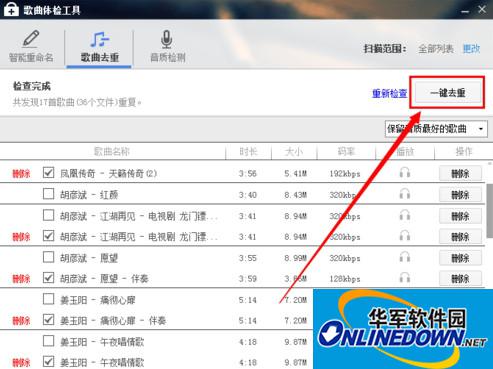Viewport: 493px width, 369px height.
Task: Check the unchecked 胡彦斌 - 江湖再见 checkbox
Action: (x=48, y=215)
